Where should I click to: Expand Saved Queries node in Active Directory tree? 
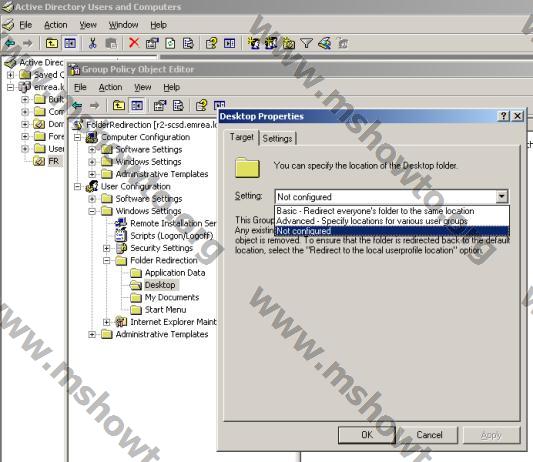pyautogui.click(x=10, y=74)
